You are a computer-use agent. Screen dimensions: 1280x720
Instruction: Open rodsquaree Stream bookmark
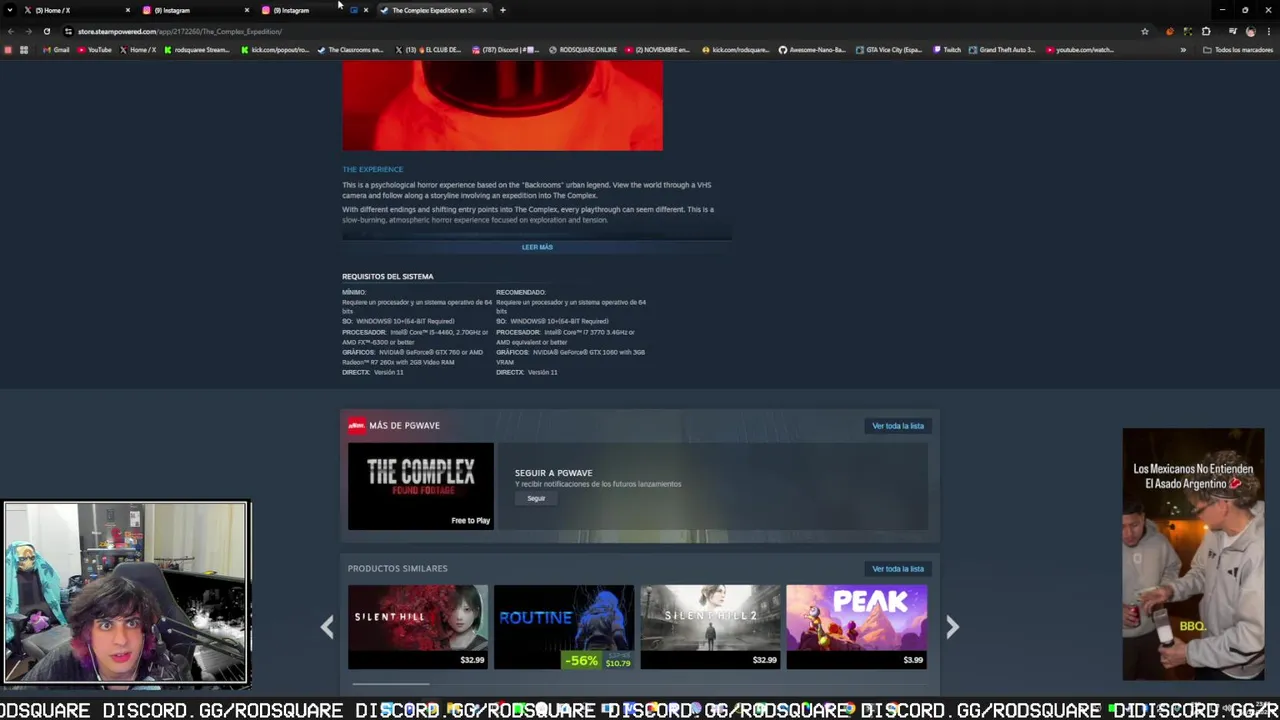[x=197, y=50]
